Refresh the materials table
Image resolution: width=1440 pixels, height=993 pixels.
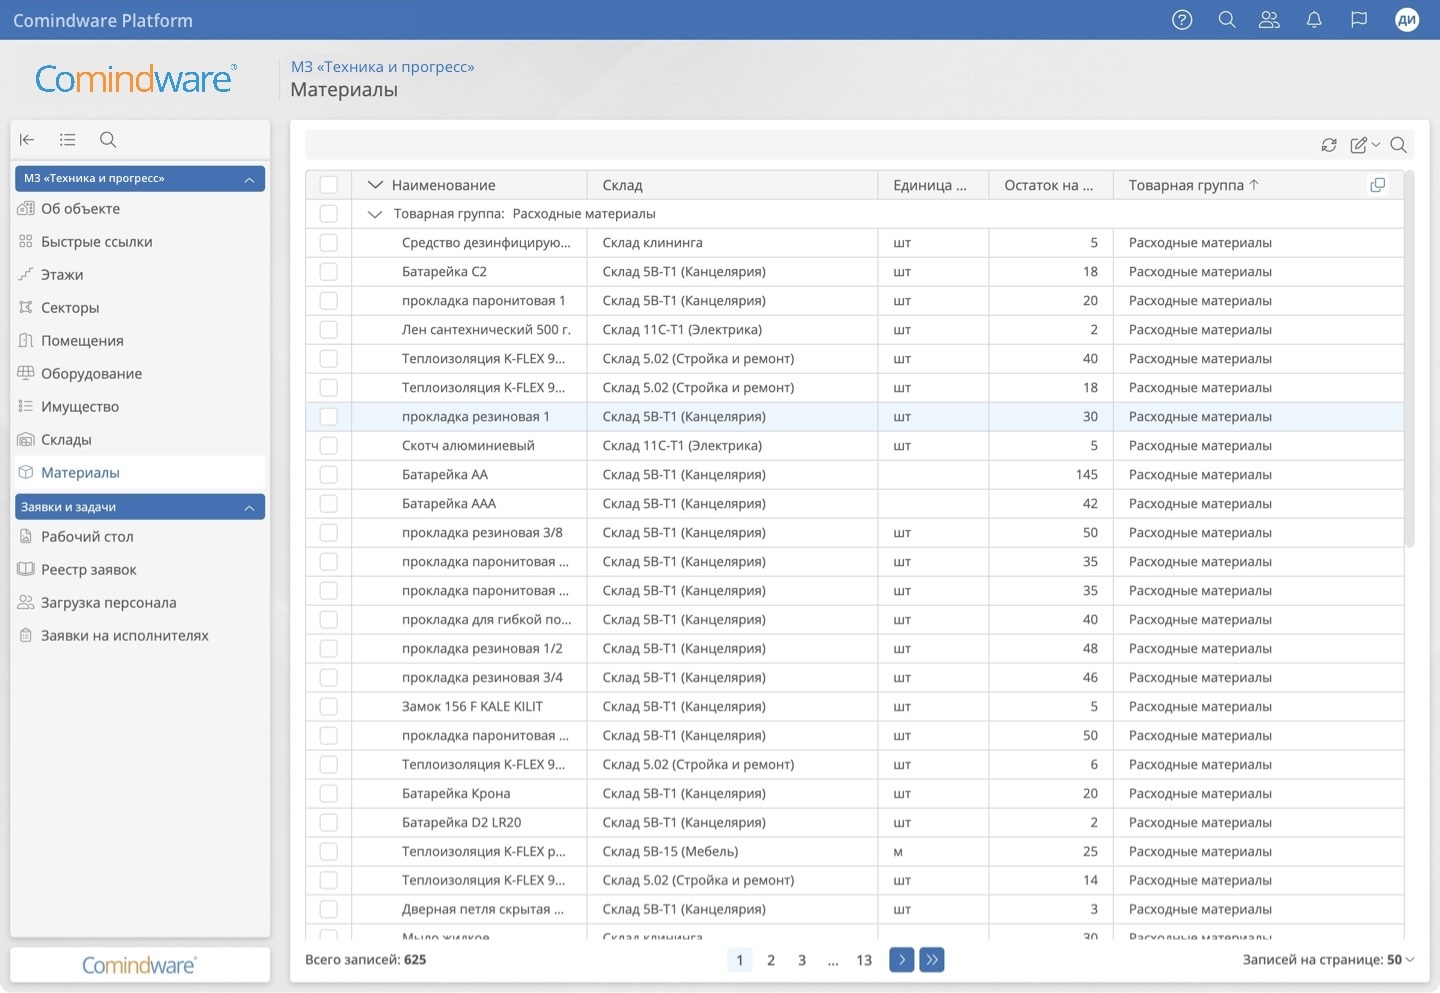point(1329,145)
